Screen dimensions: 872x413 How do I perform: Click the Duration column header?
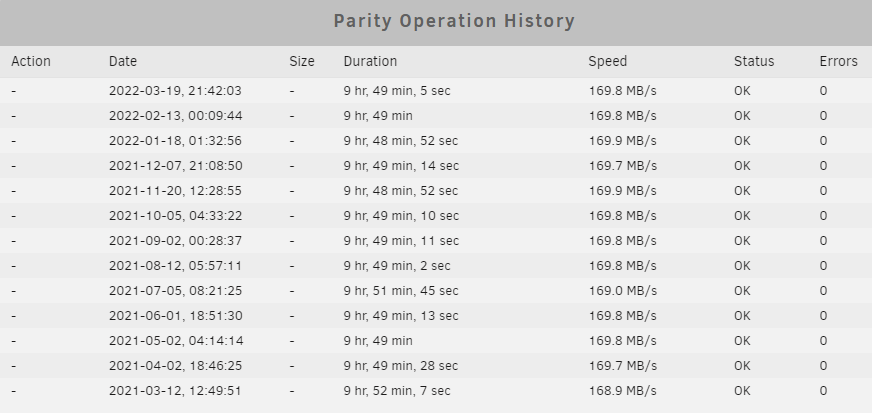[370, 61]
